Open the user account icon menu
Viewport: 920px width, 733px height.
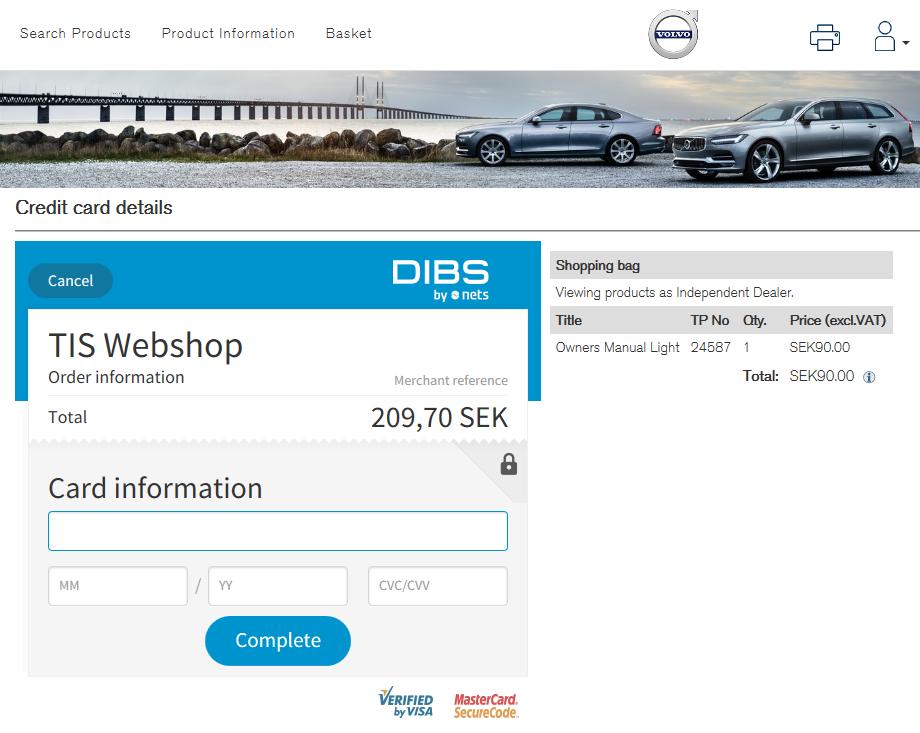(891, 36)
